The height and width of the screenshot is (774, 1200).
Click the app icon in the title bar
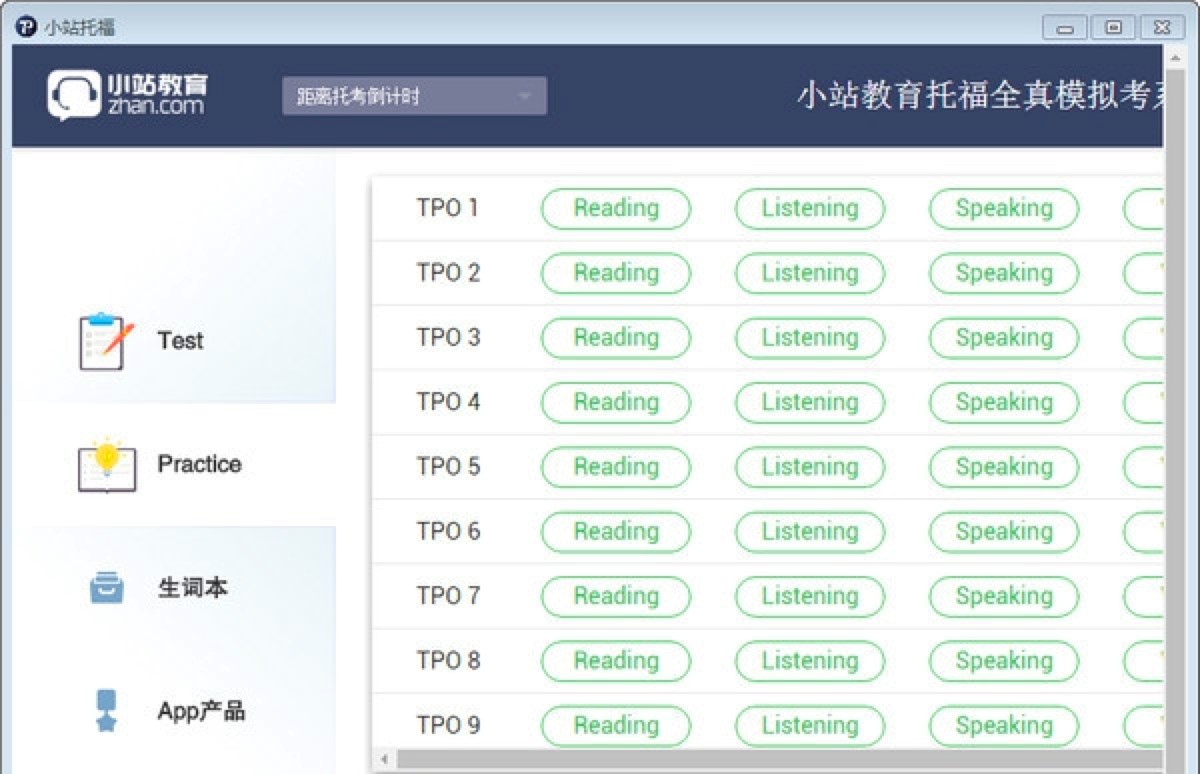tap(26, 27)
